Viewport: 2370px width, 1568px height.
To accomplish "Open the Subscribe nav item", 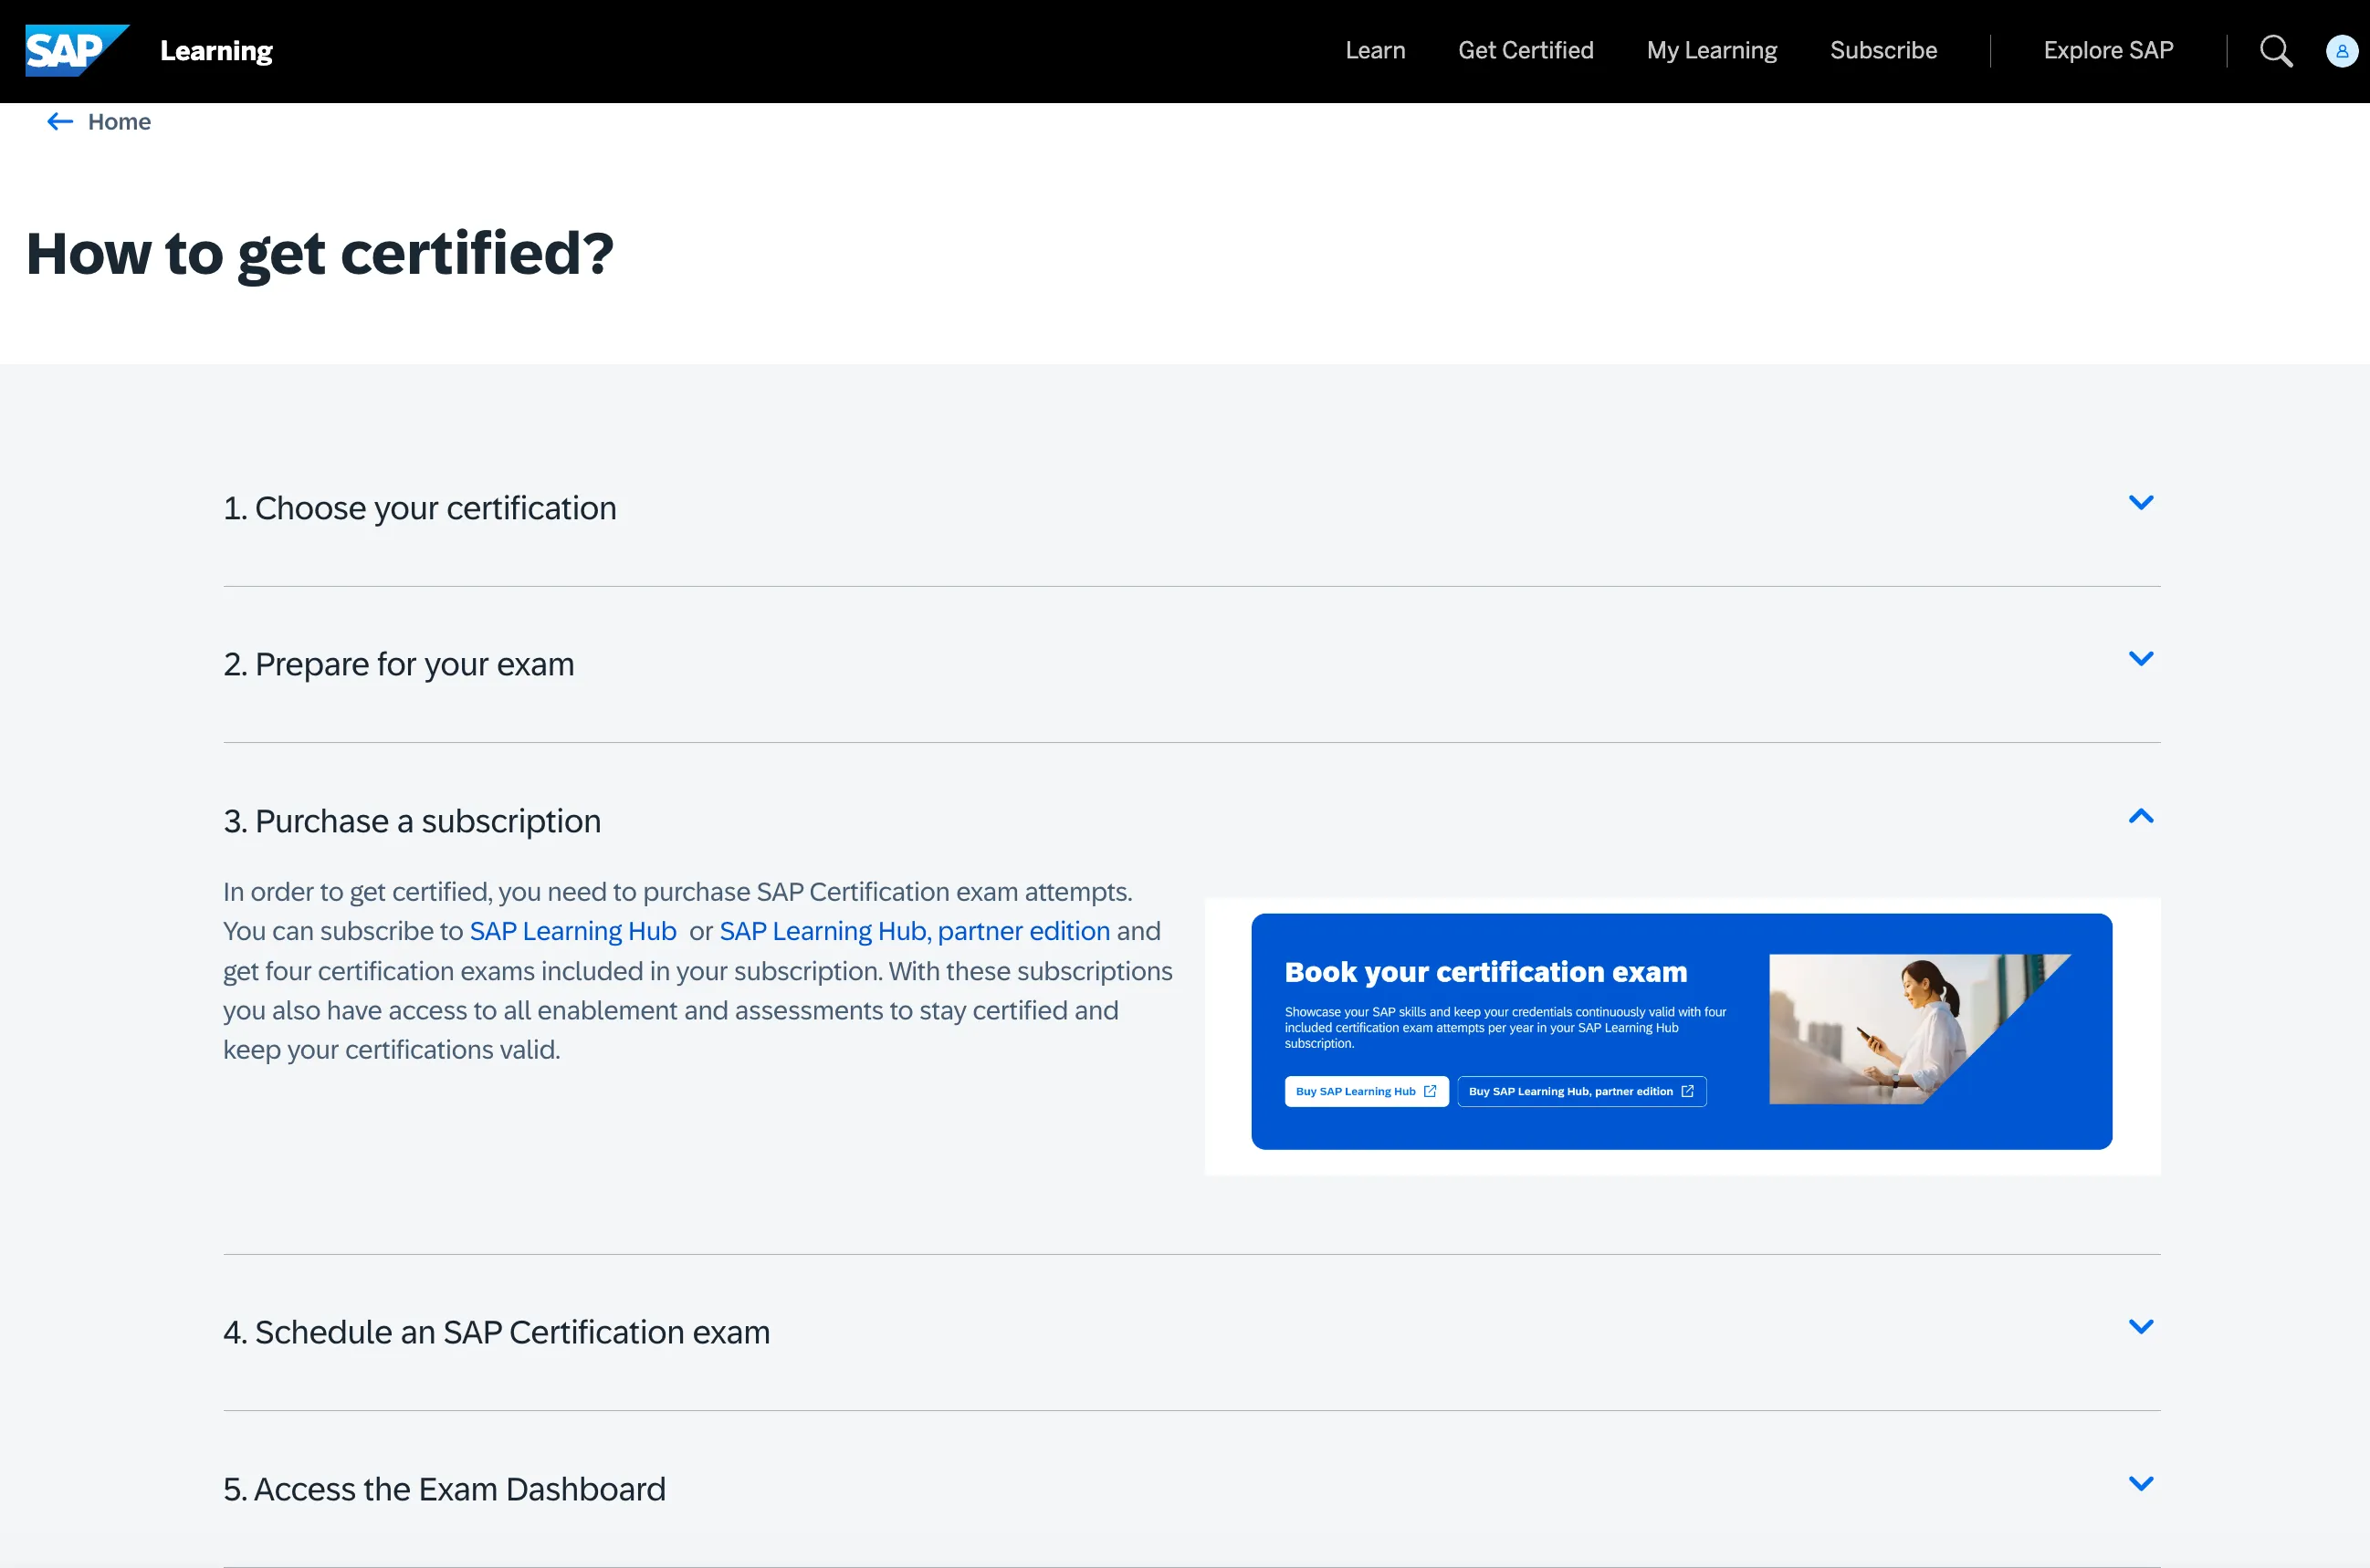I will (1883, 50).
